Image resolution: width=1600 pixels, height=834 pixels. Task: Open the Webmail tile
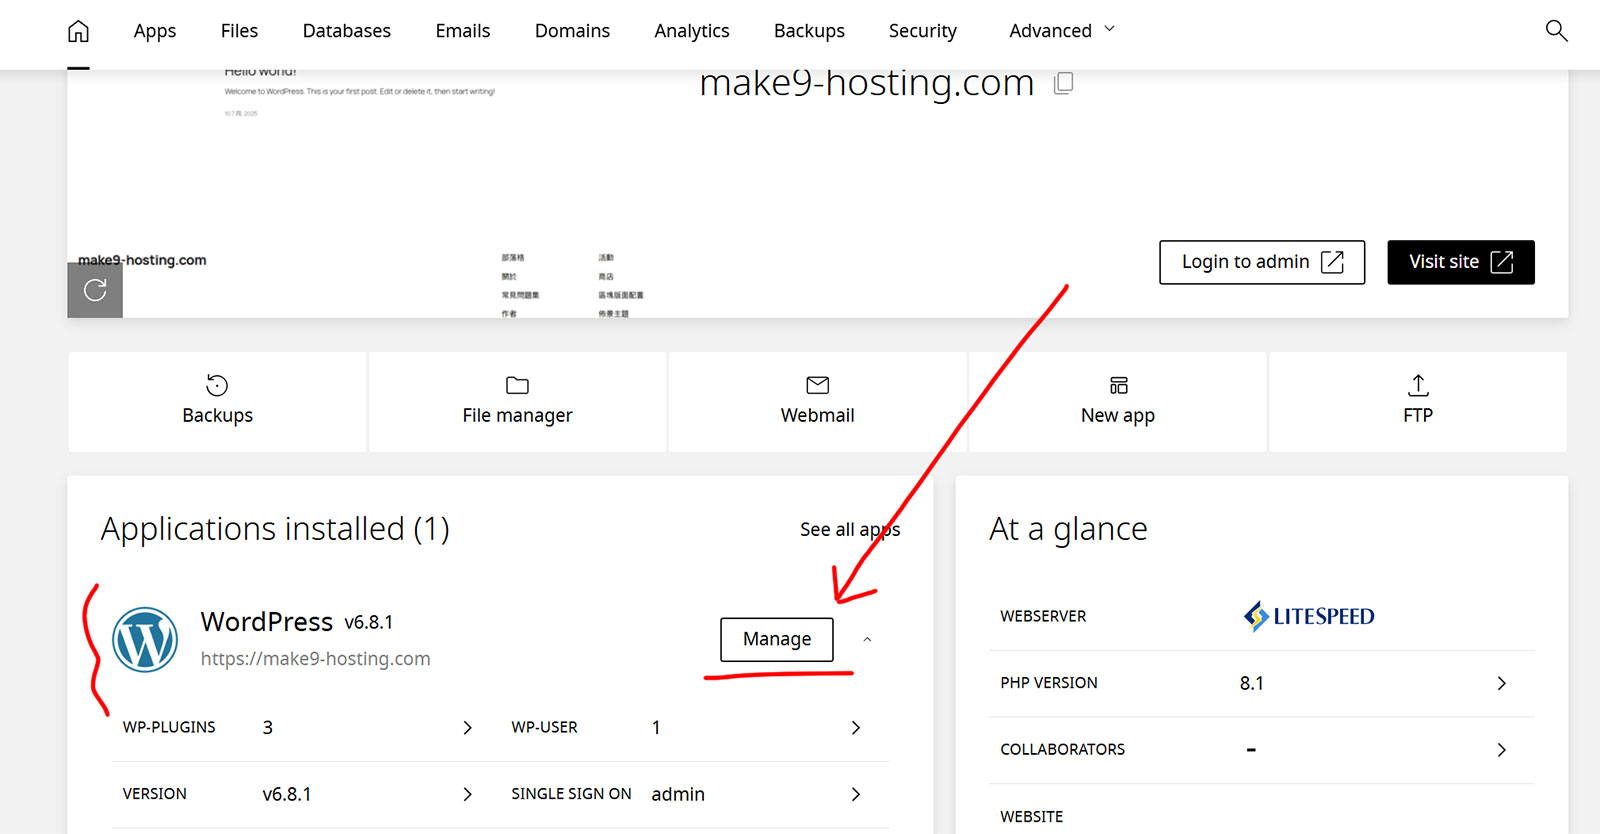818,401
